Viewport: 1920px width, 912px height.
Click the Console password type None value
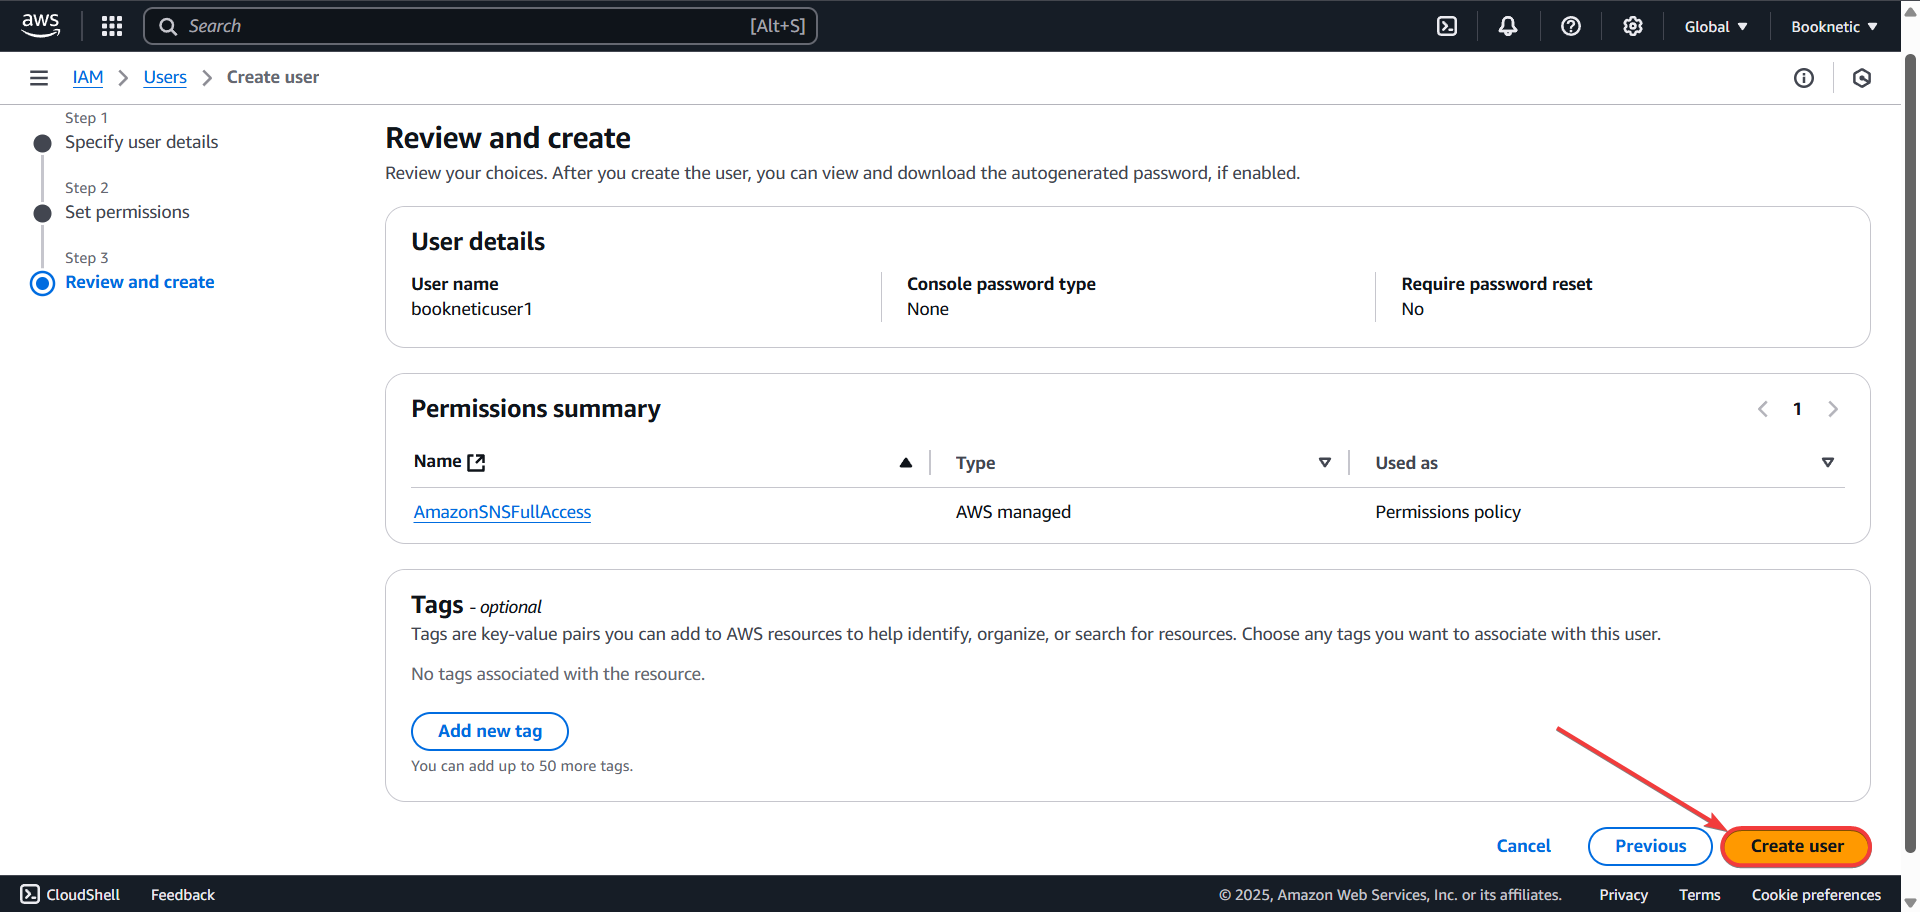(928, 309)
